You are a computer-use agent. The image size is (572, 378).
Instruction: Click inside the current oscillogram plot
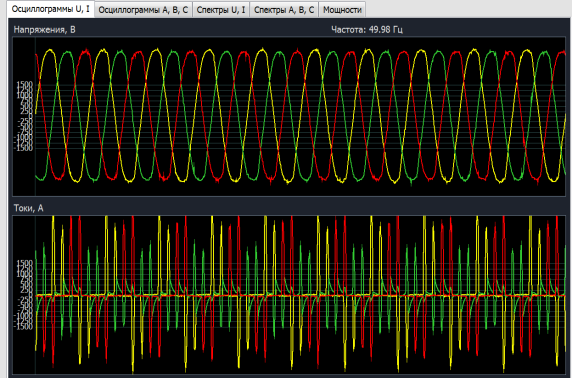[289, 295]
